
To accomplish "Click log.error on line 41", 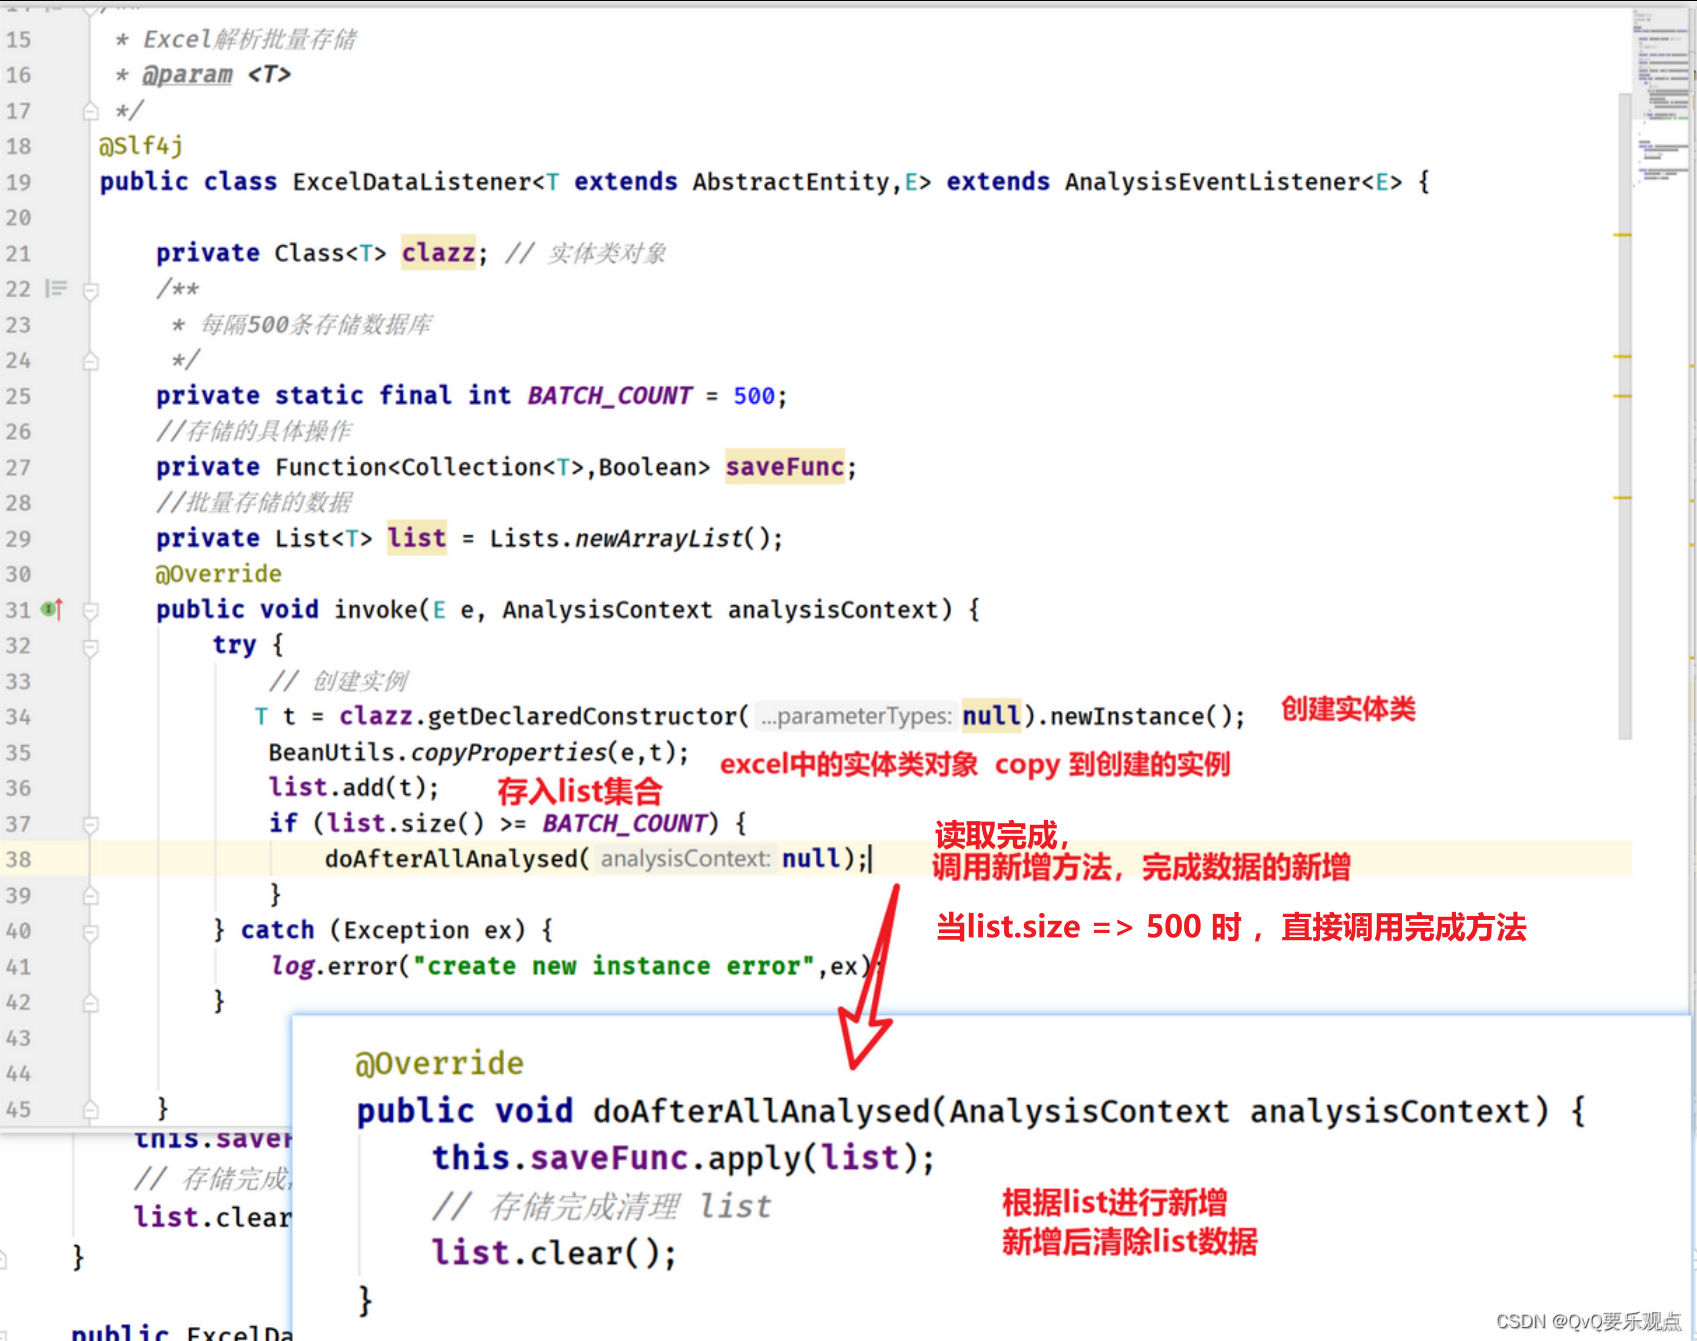I will point(334,966).
